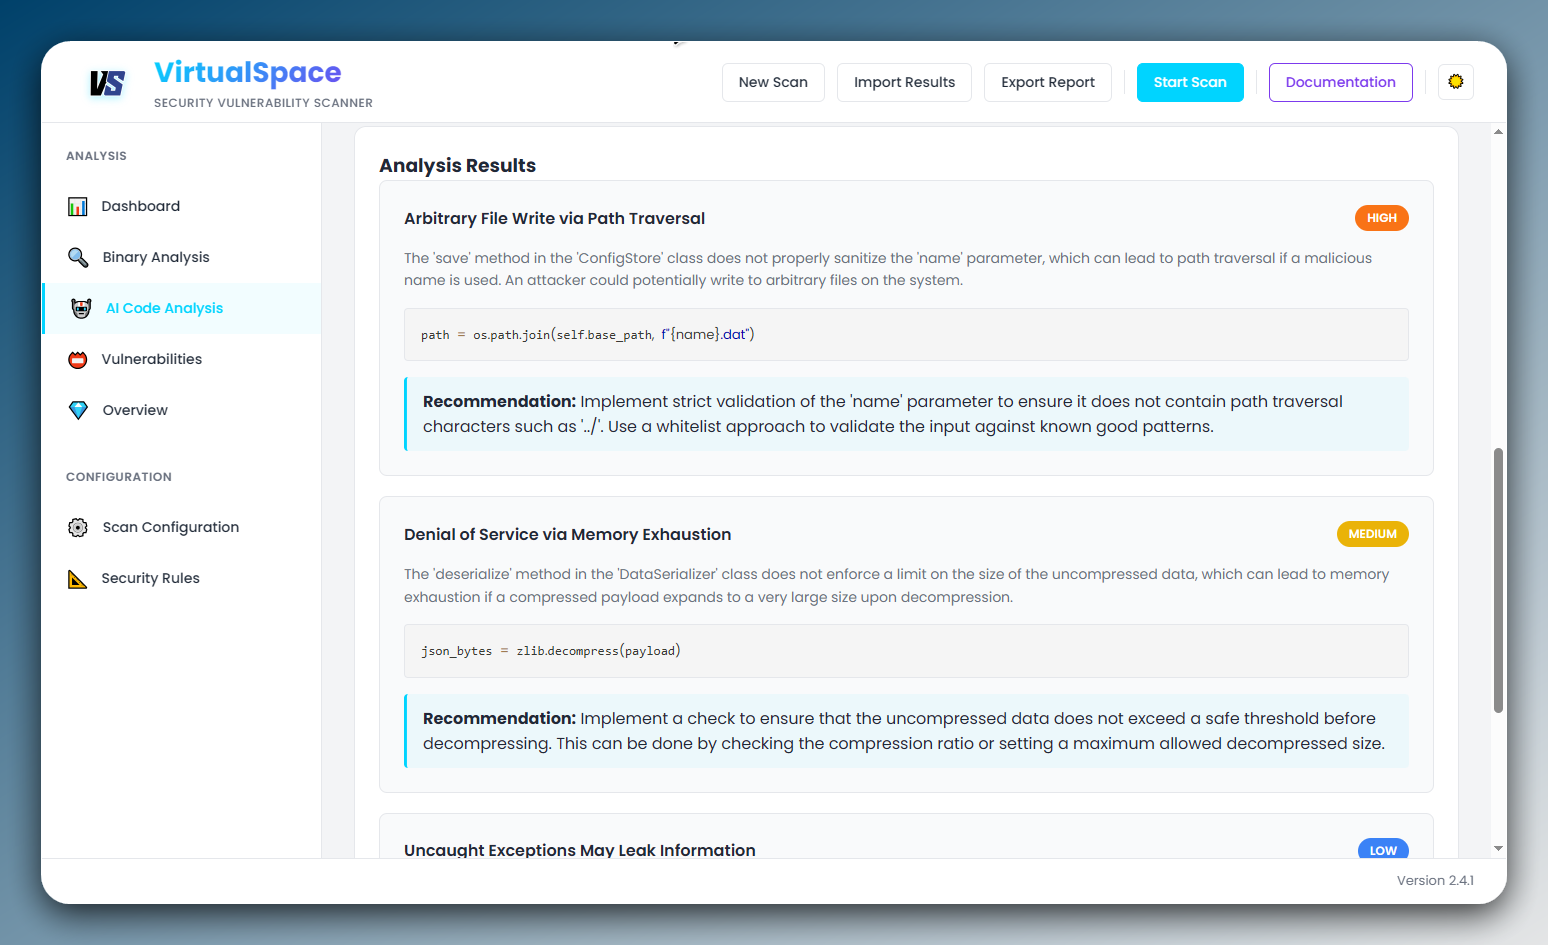1548x945 pixels.
Task: Click the New Scan button
Action: point(773,82)
